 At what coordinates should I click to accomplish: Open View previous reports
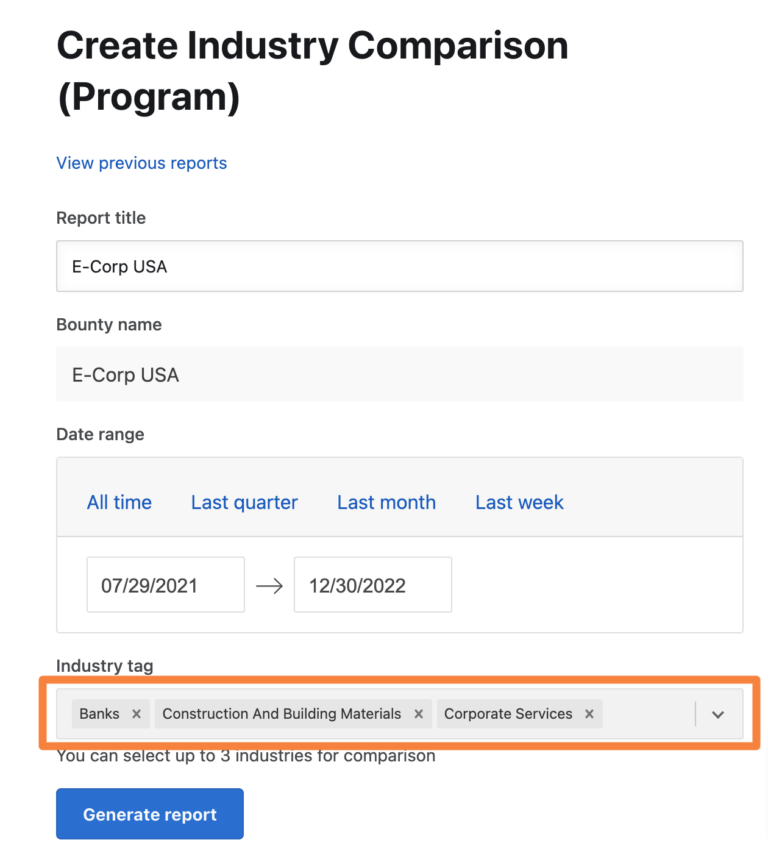point(141,162)
